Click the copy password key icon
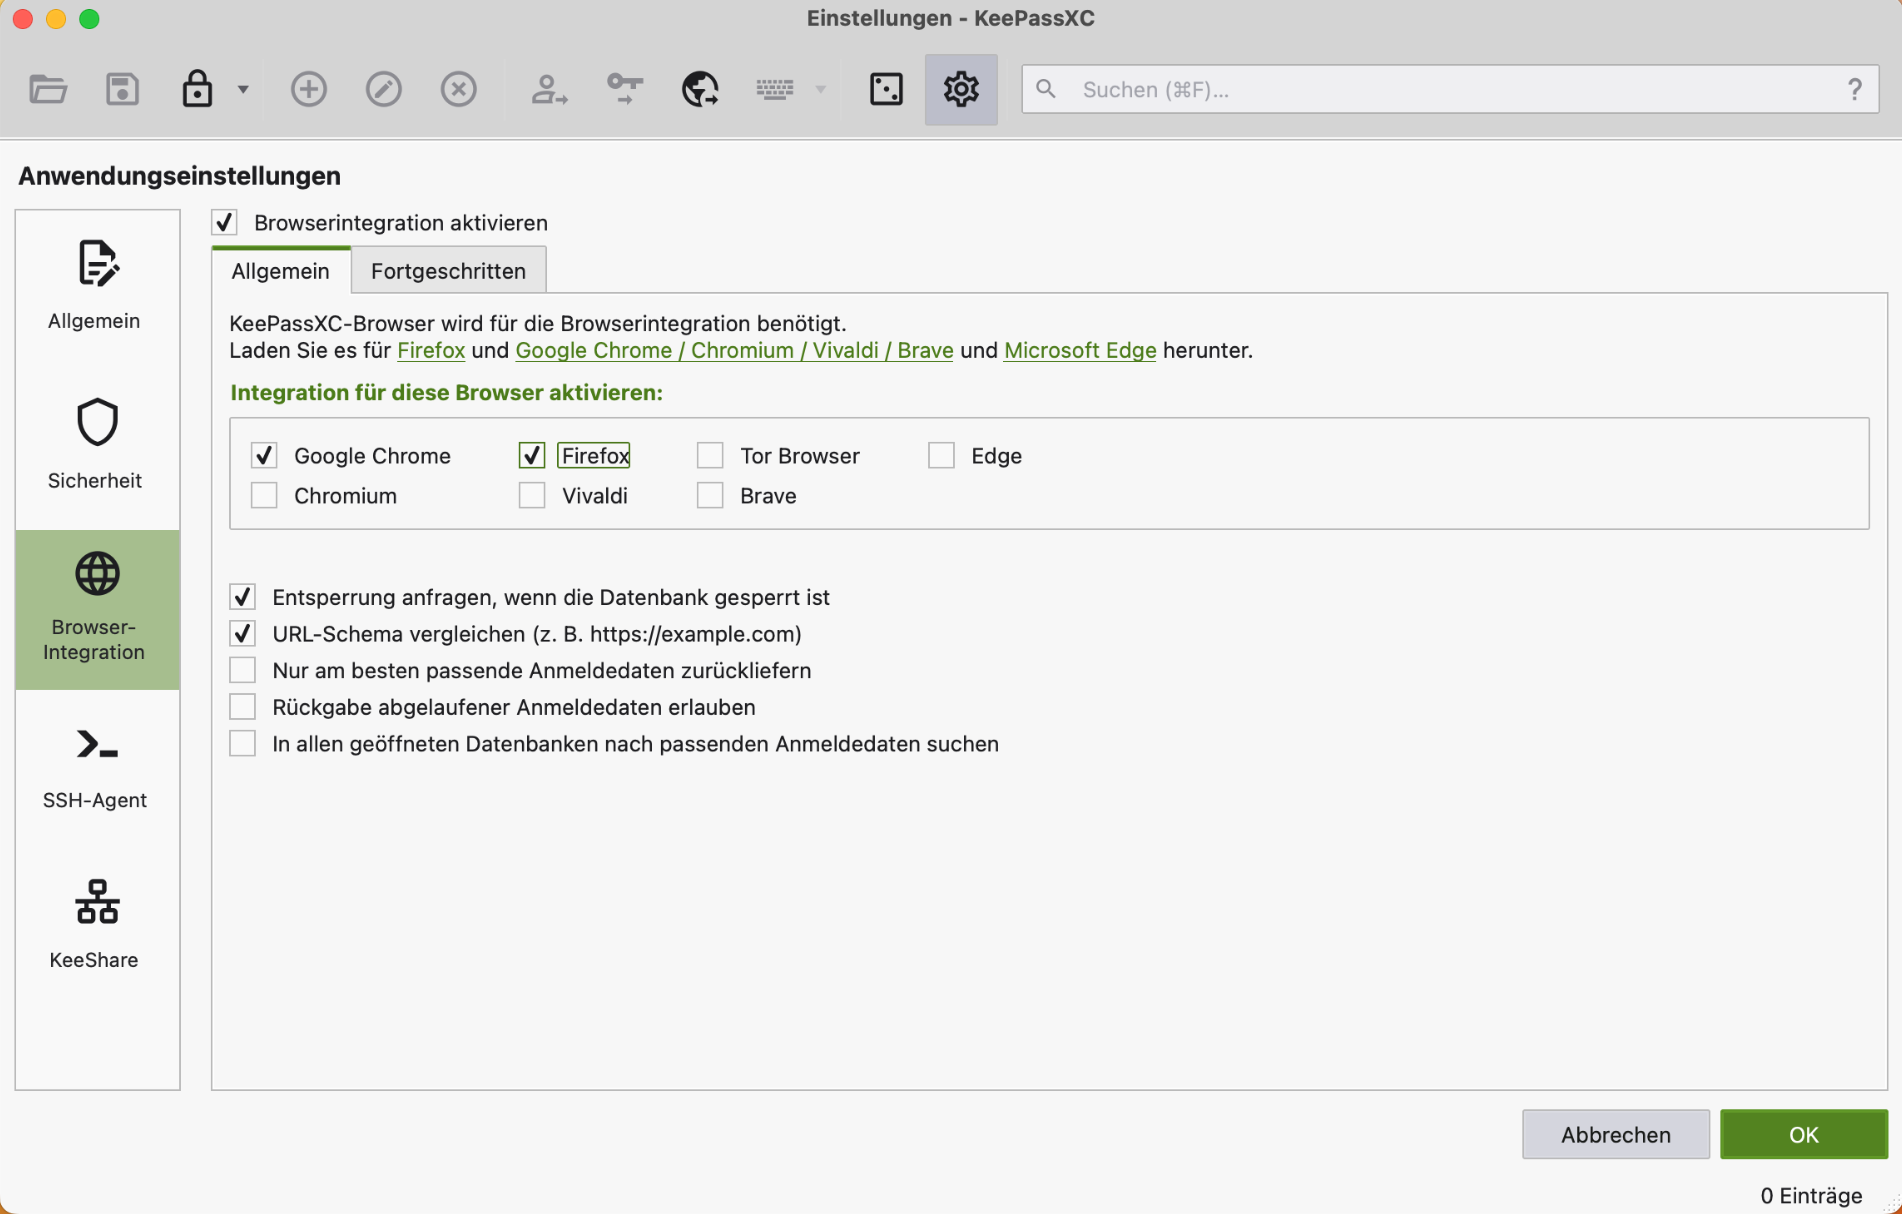Image resolution: width=1902 pixels, height=1214 pixels. pyautogui.click(x=625, y=89)
